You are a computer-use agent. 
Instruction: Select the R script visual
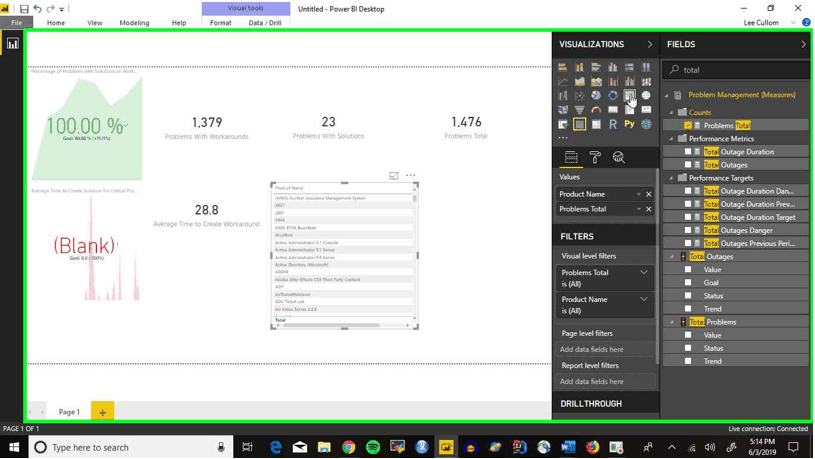point(613,124)
